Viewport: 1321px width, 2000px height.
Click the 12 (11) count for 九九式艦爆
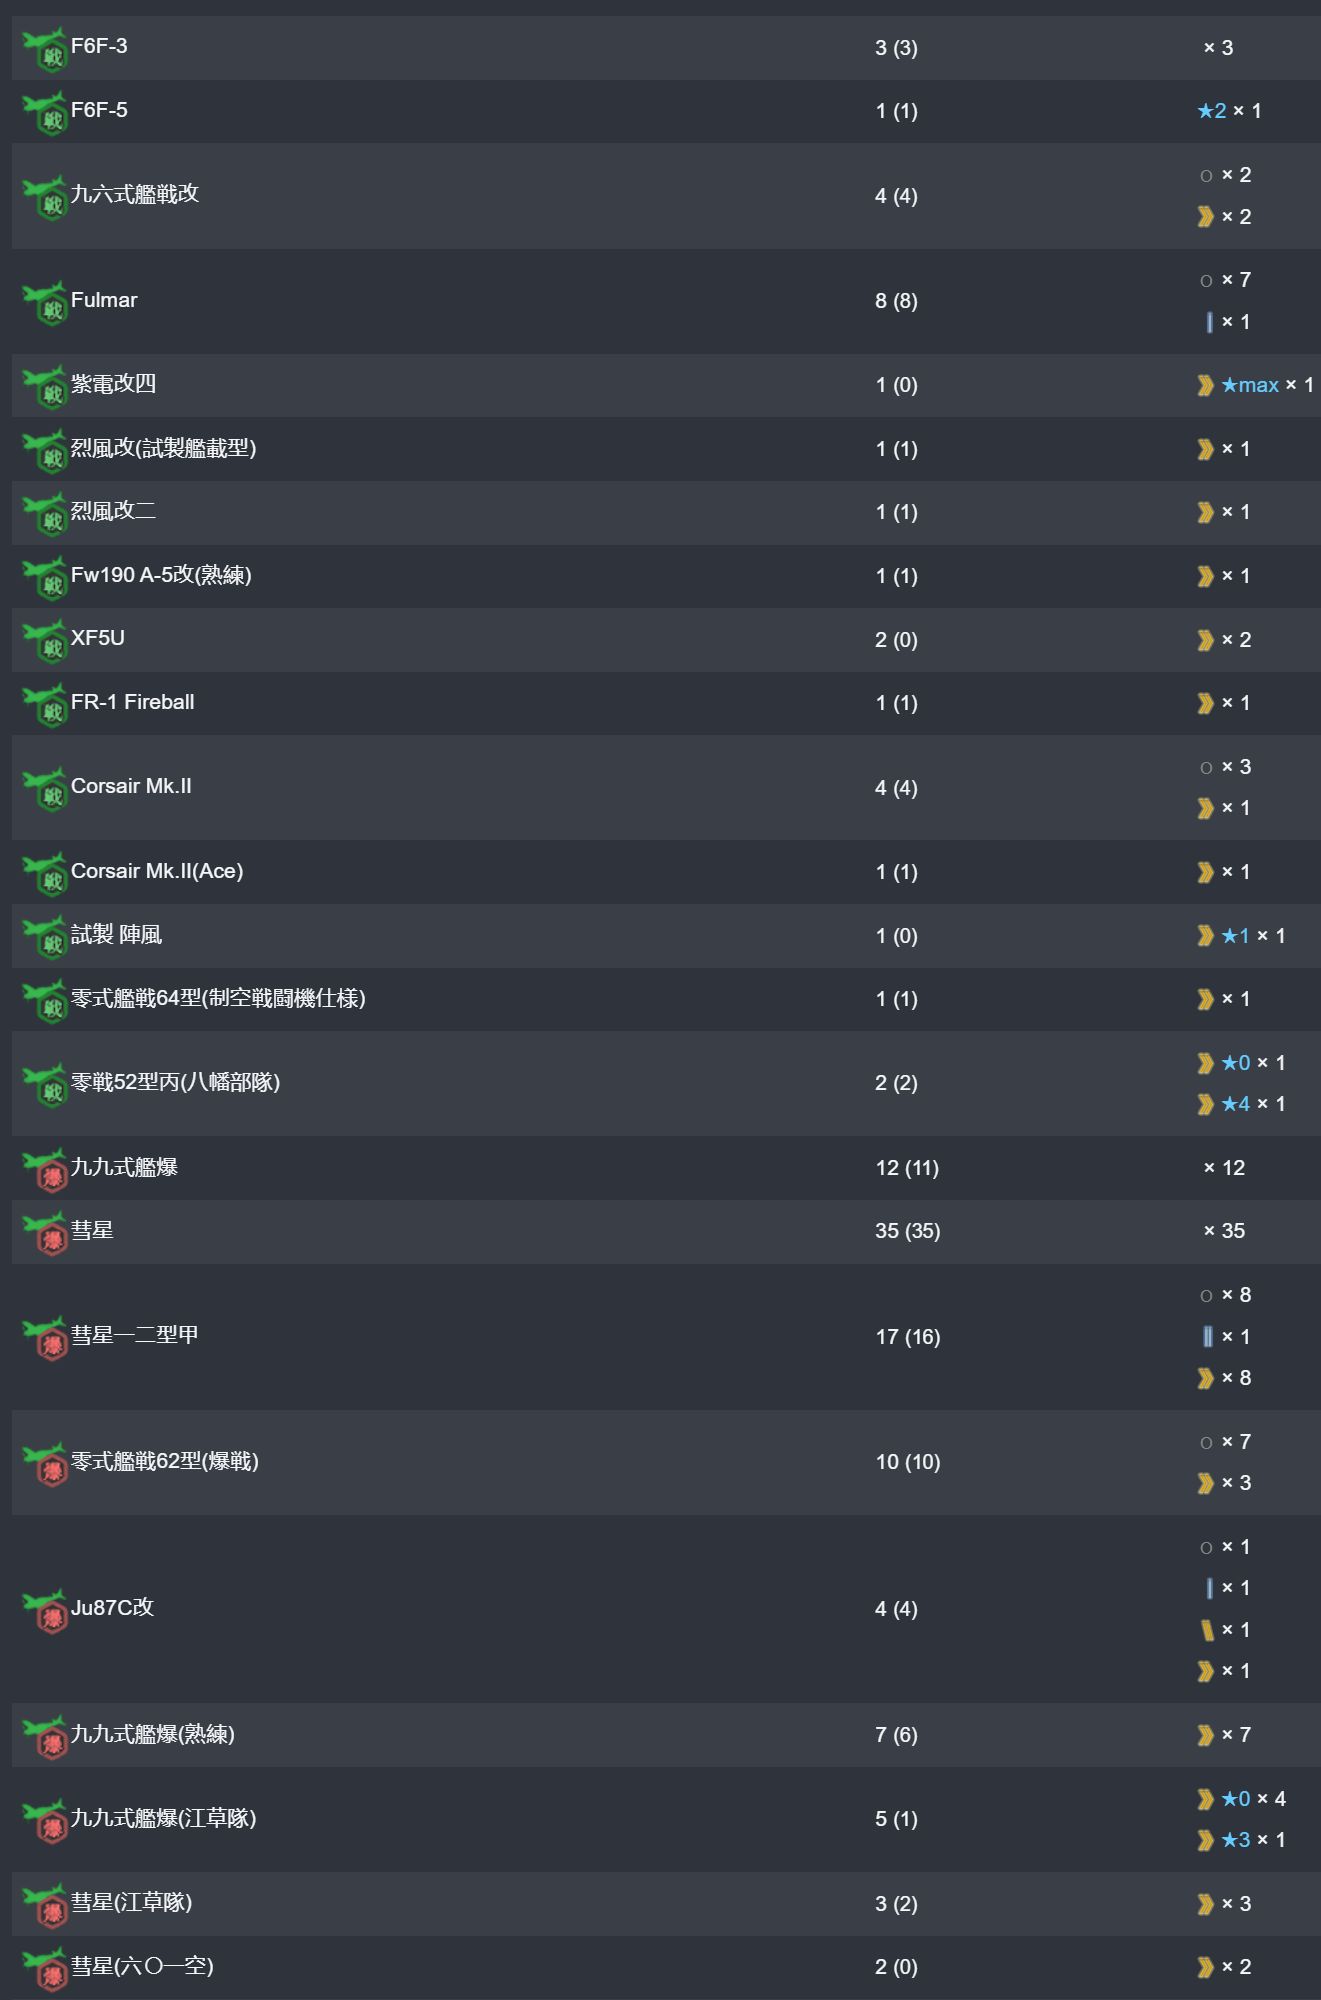[x=907, y=1168]
